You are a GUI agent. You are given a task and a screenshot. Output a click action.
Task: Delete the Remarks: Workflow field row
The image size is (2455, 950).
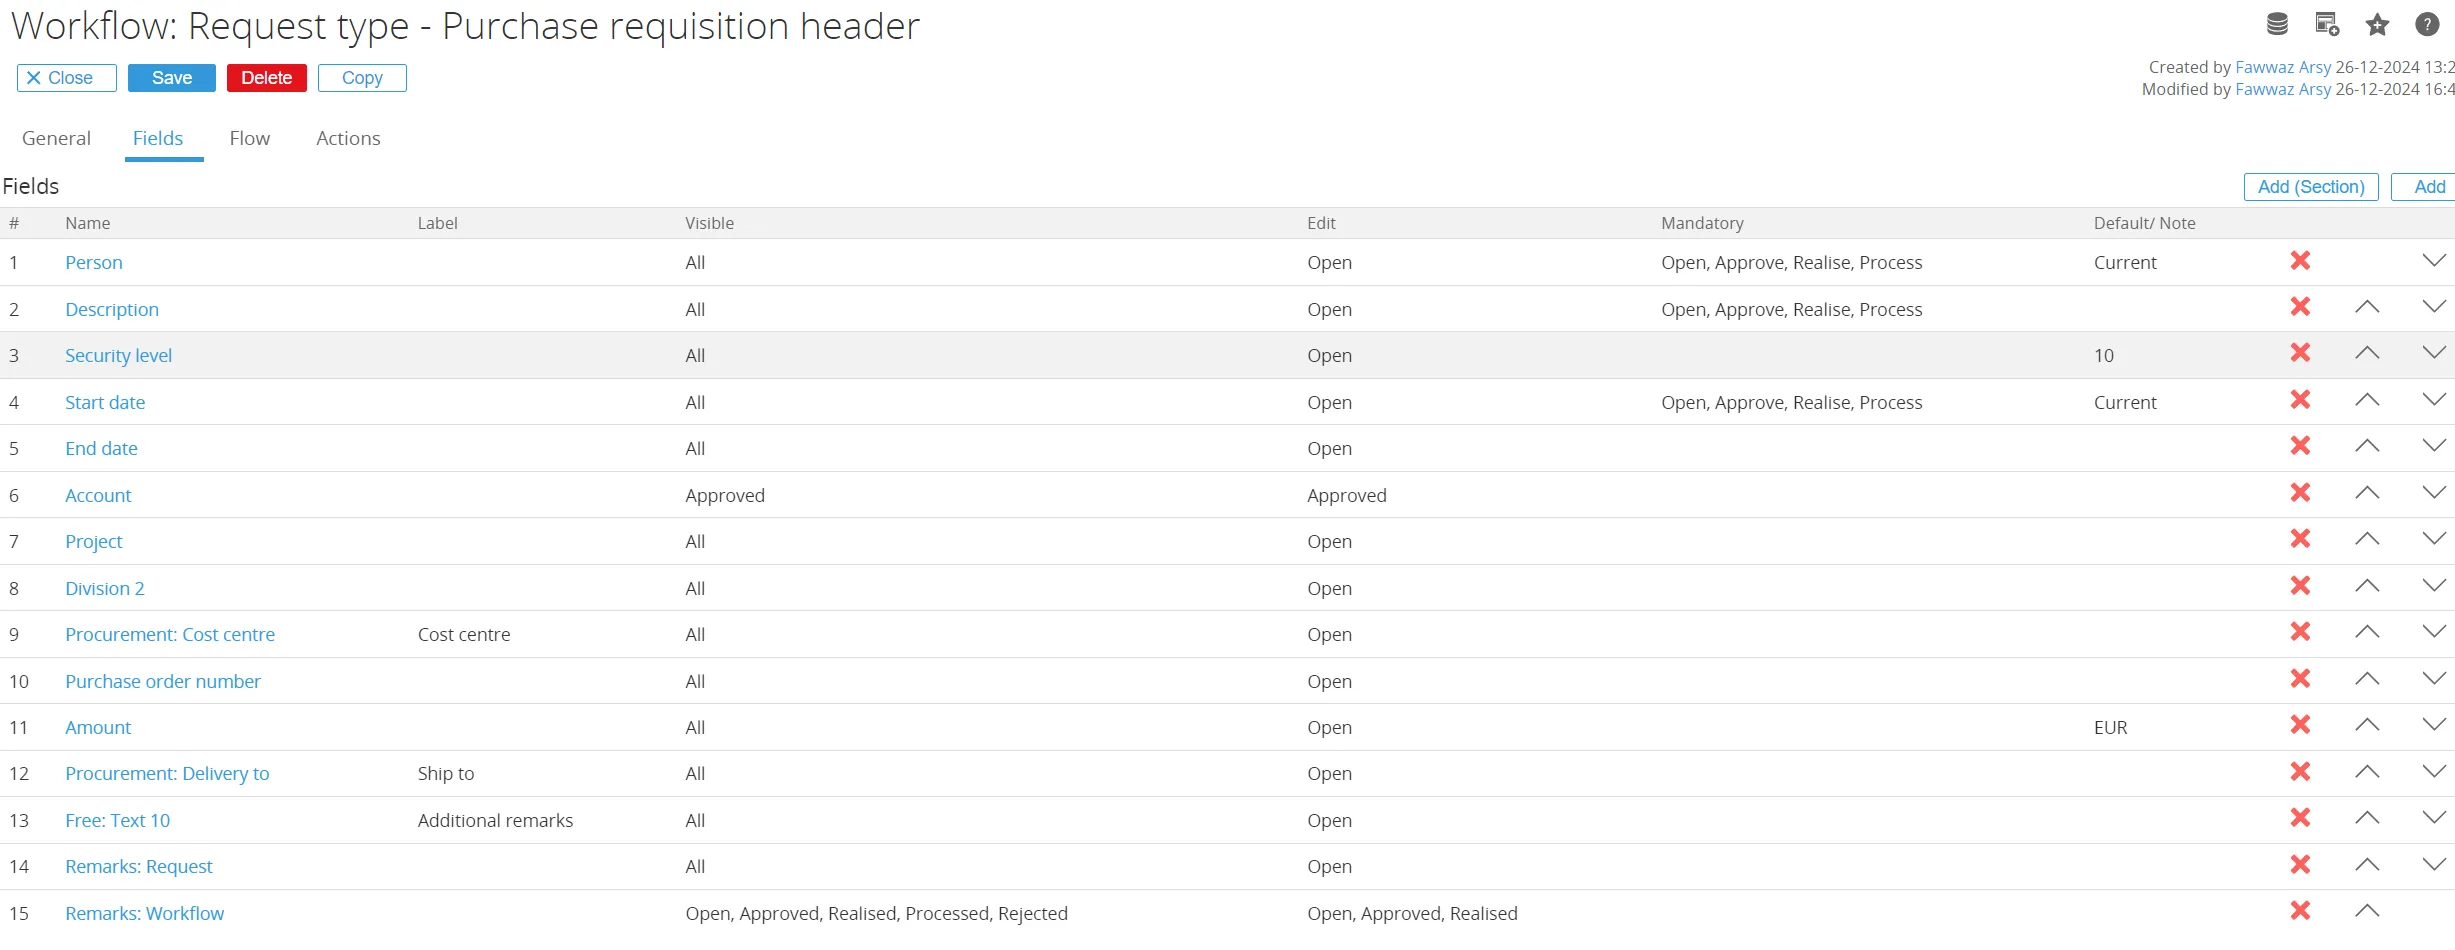click(2300, 911)
